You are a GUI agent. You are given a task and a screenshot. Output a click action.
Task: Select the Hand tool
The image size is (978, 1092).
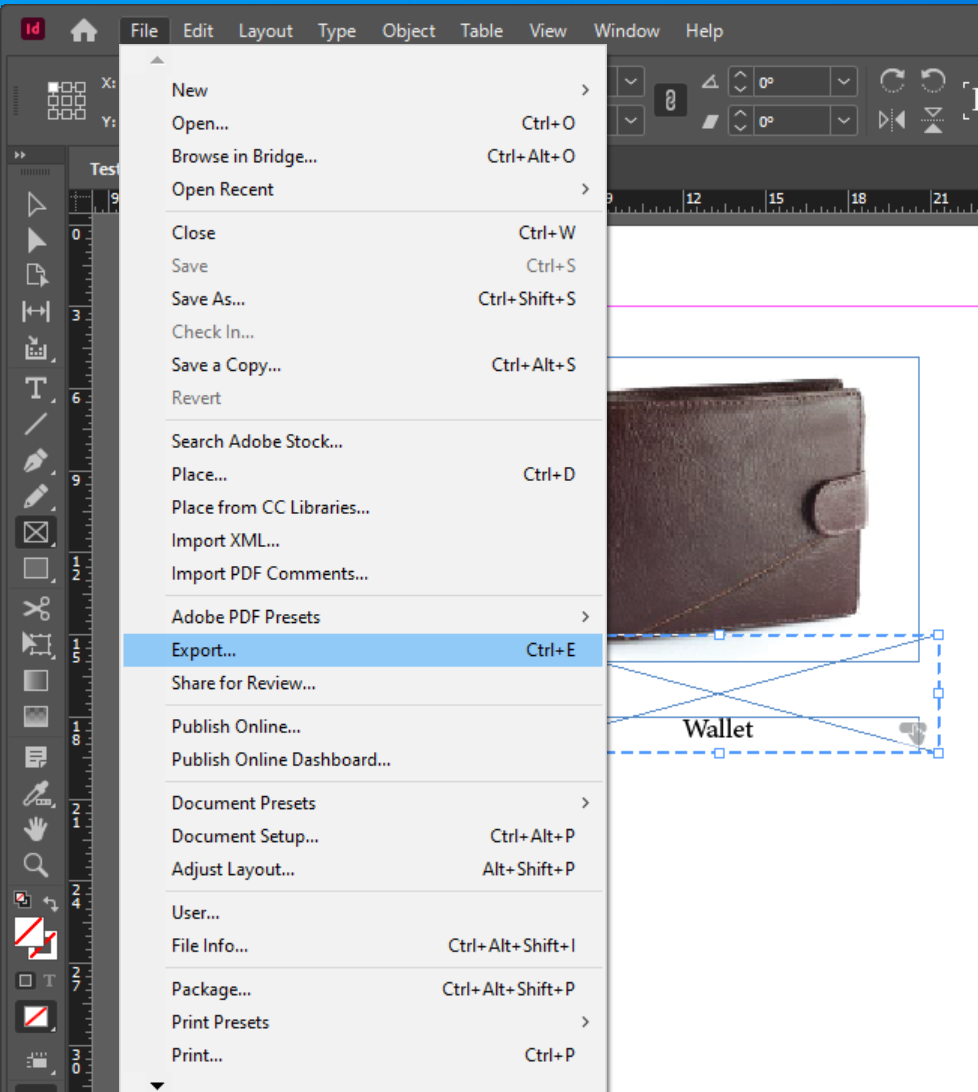pyautogui.click(x=36, y=829)
